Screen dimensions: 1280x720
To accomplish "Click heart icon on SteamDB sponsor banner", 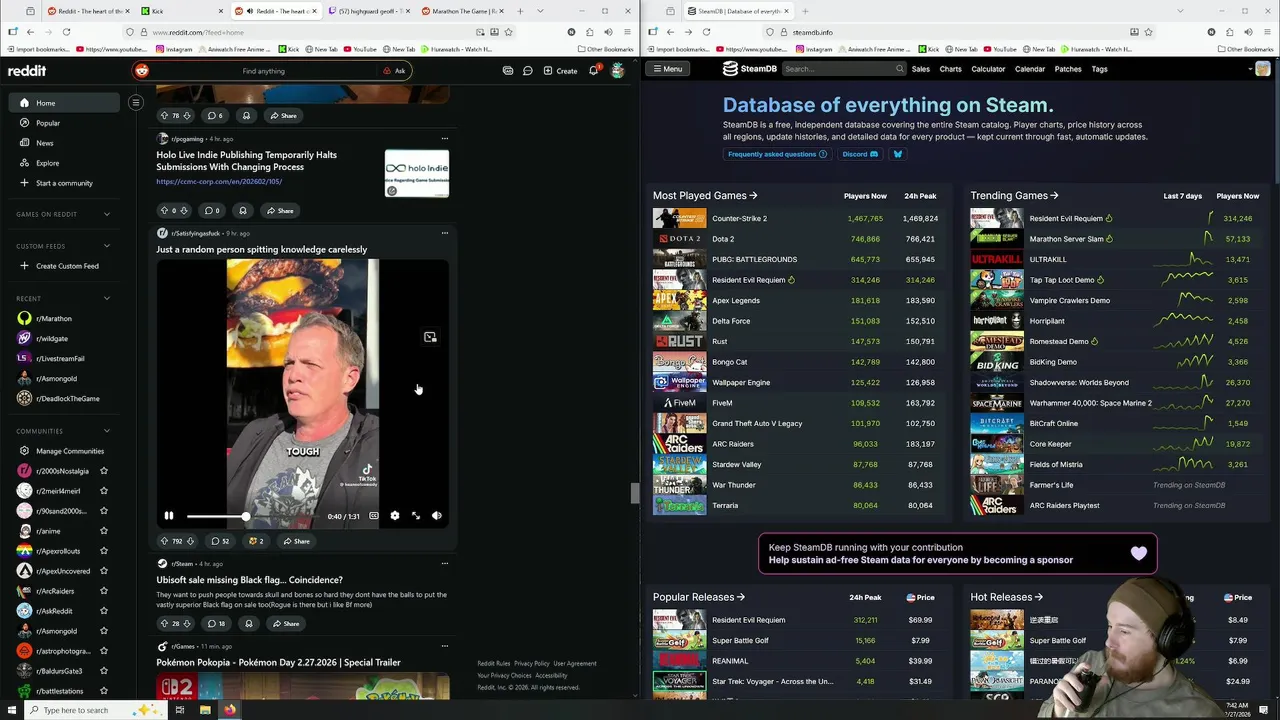I will (1139, 553).
